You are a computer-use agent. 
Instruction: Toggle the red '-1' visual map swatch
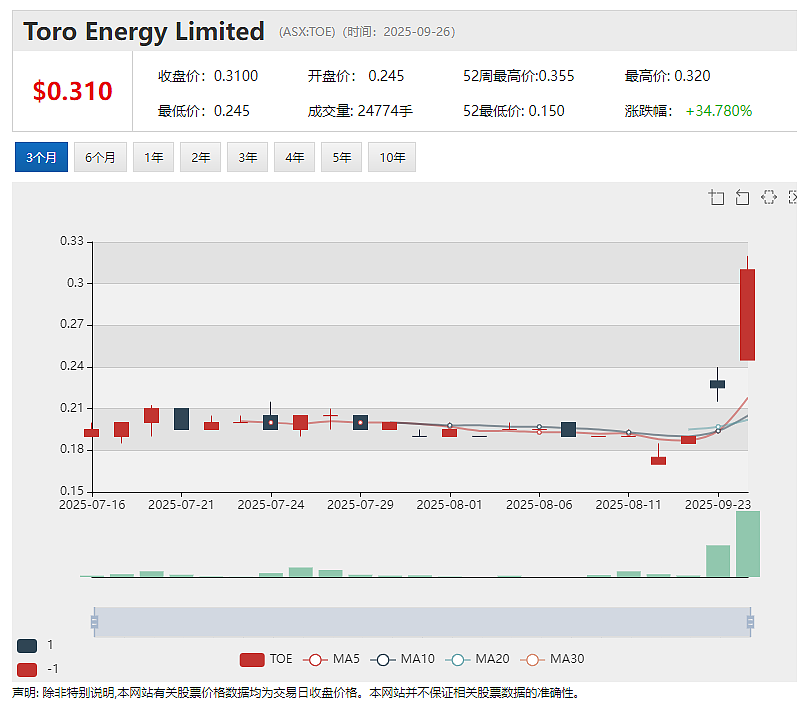coord(27,670)
